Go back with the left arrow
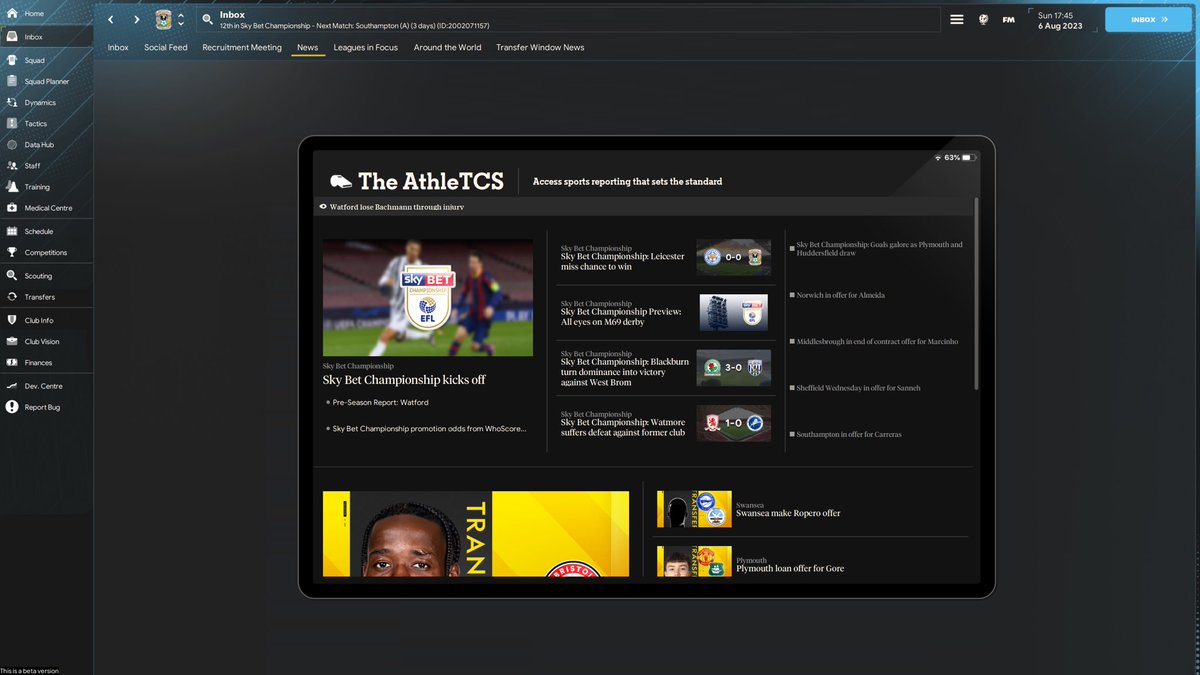The height and width of the screenshot is (675, 1200). point(111,19)
